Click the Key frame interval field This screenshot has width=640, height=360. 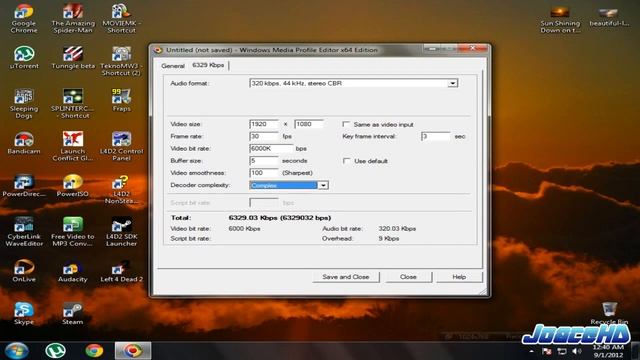(436, 136)
